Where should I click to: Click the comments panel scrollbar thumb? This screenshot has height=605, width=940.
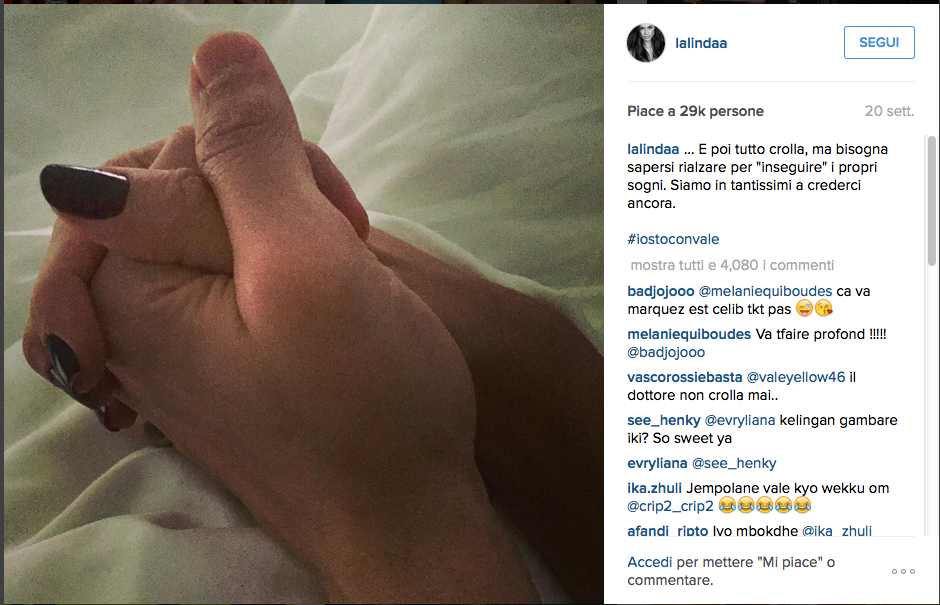pos(932,201)
